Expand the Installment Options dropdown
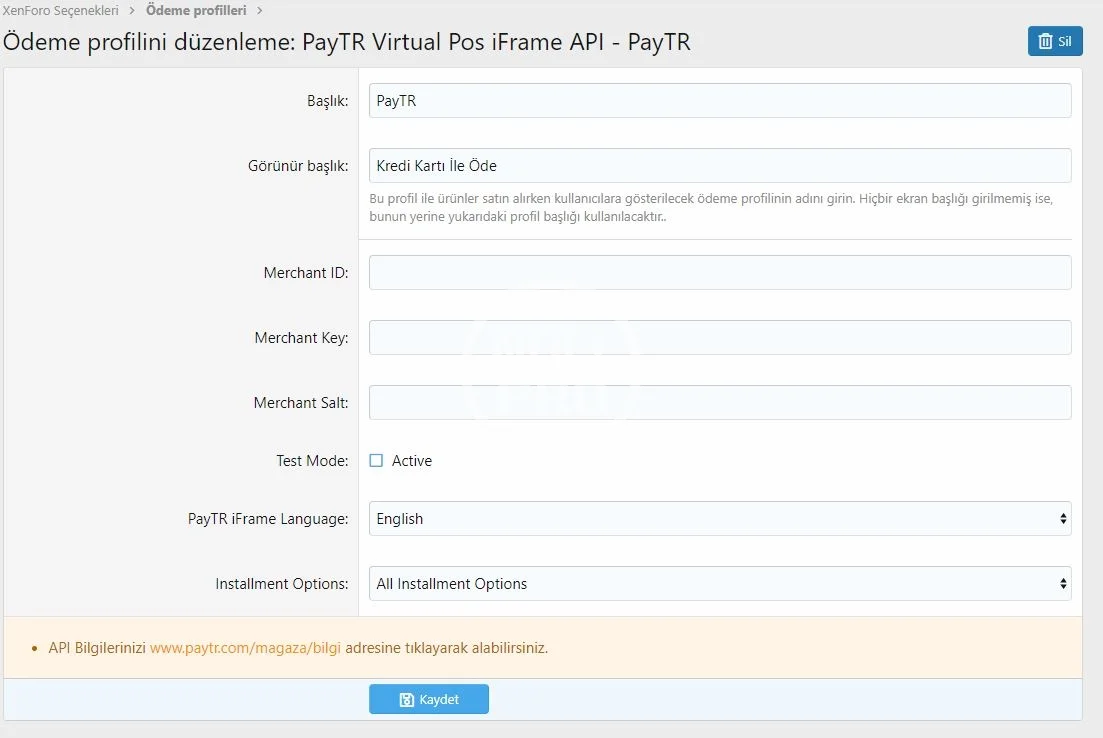 (x=719, y=584)
